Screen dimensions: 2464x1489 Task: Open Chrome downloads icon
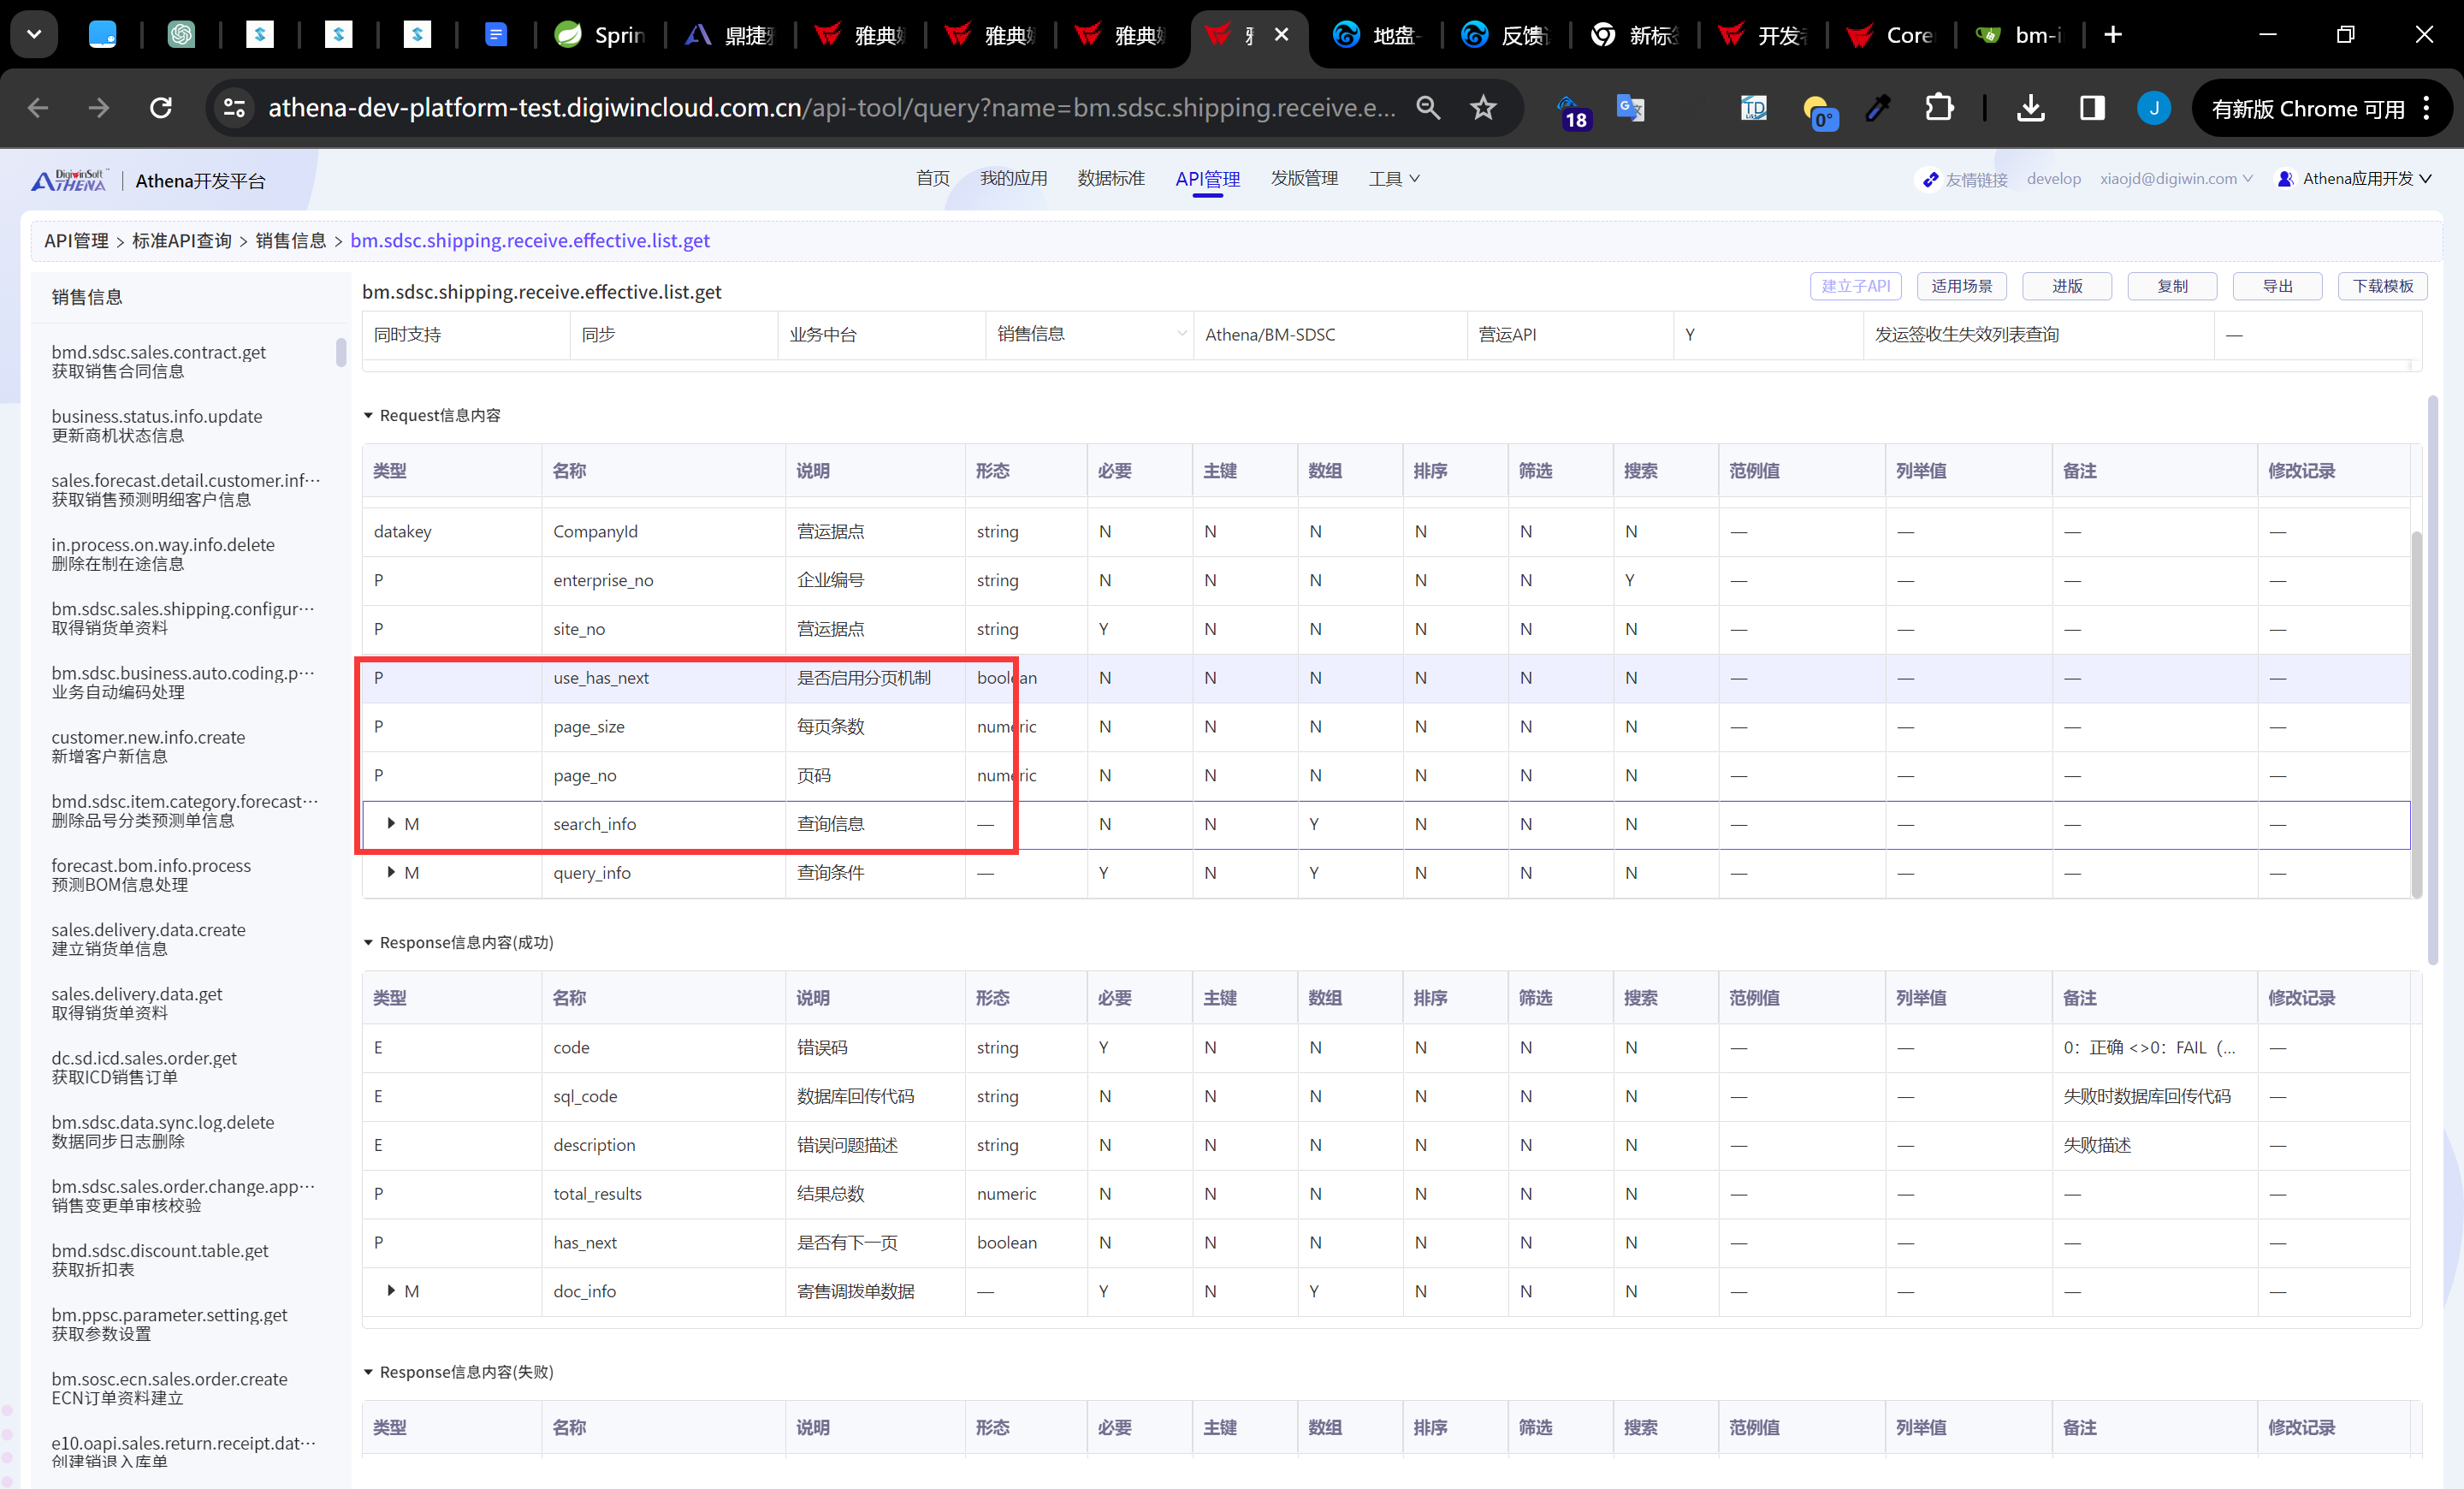2030,108
